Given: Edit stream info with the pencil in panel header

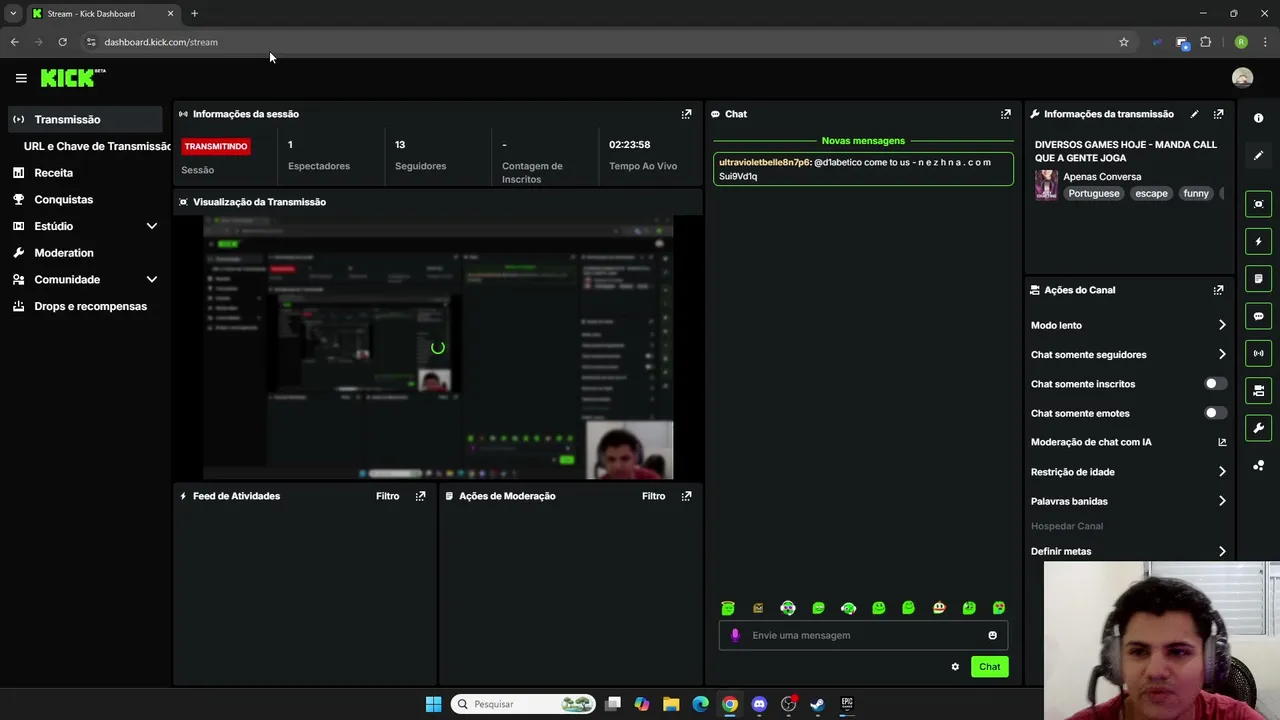Looking at the screenshot, I should [x=1194, y=114].
